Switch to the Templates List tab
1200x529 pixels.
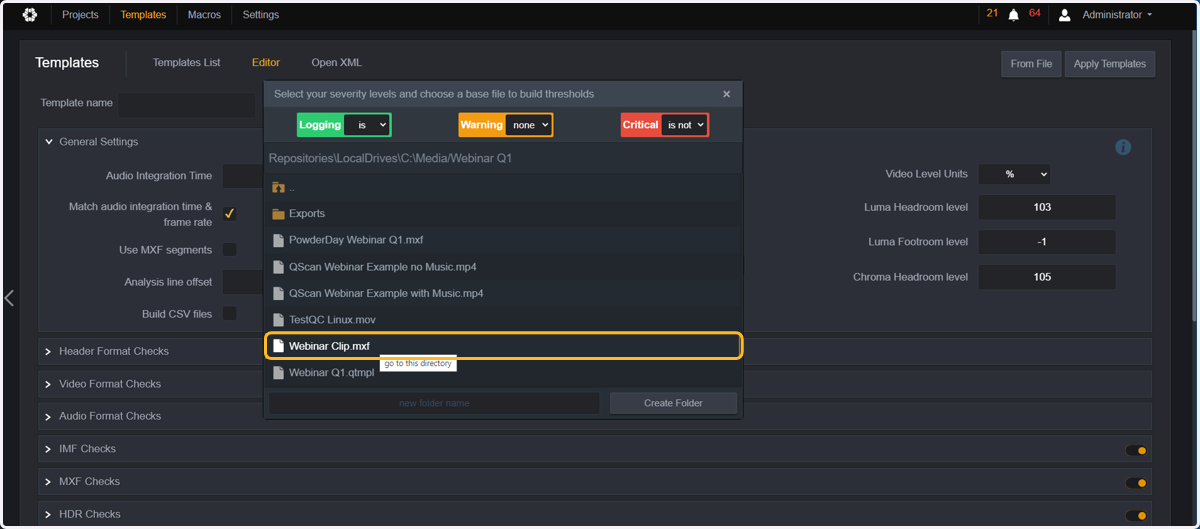[186, 63]
